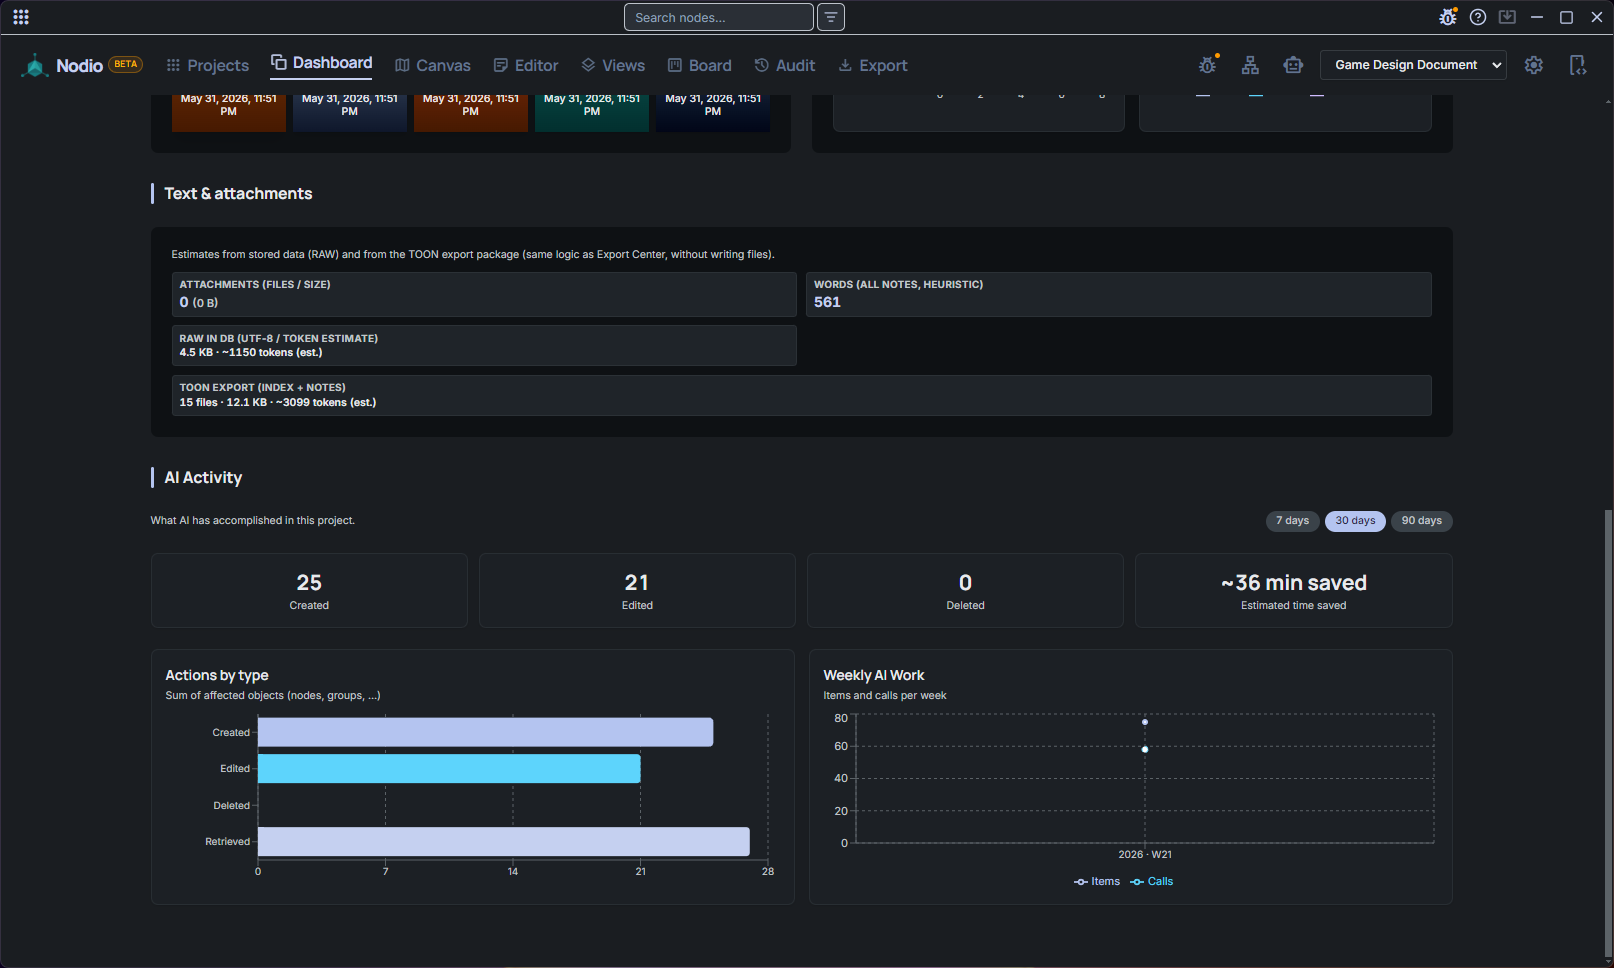Select the 30 days range toggle
Viewport: 1614px width, 968px height.
pyautogui.click(x=1355, y=521)
